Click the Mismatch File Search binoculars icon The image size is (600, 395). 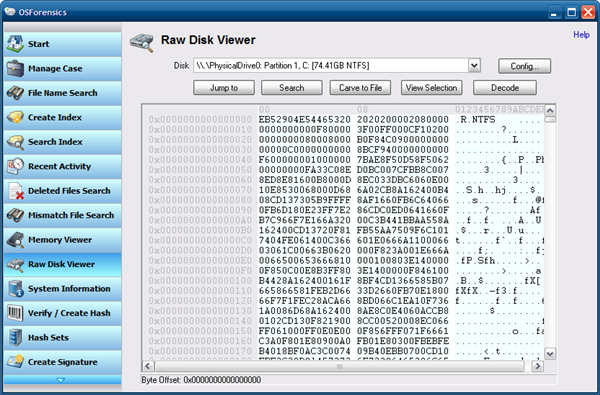[x=15, y=215]
